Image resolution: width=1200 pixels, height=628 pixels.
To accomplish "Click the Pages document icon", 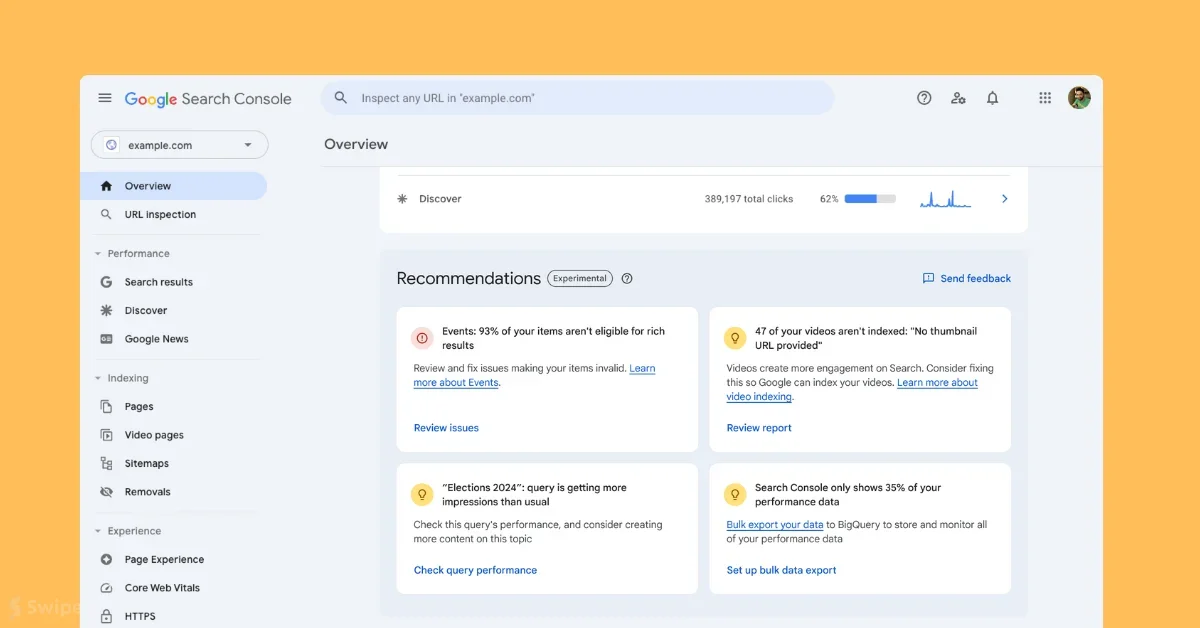I will [106, 406].
